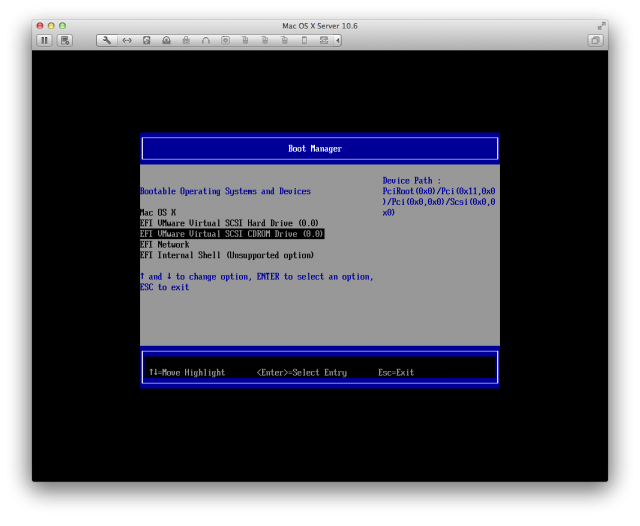The width and height of the screenshot is (640, 526).
Task: Select EFI VMware Virtual SCSI CDROM Drive
Action: pyautogui.click(x=232, y=234)
